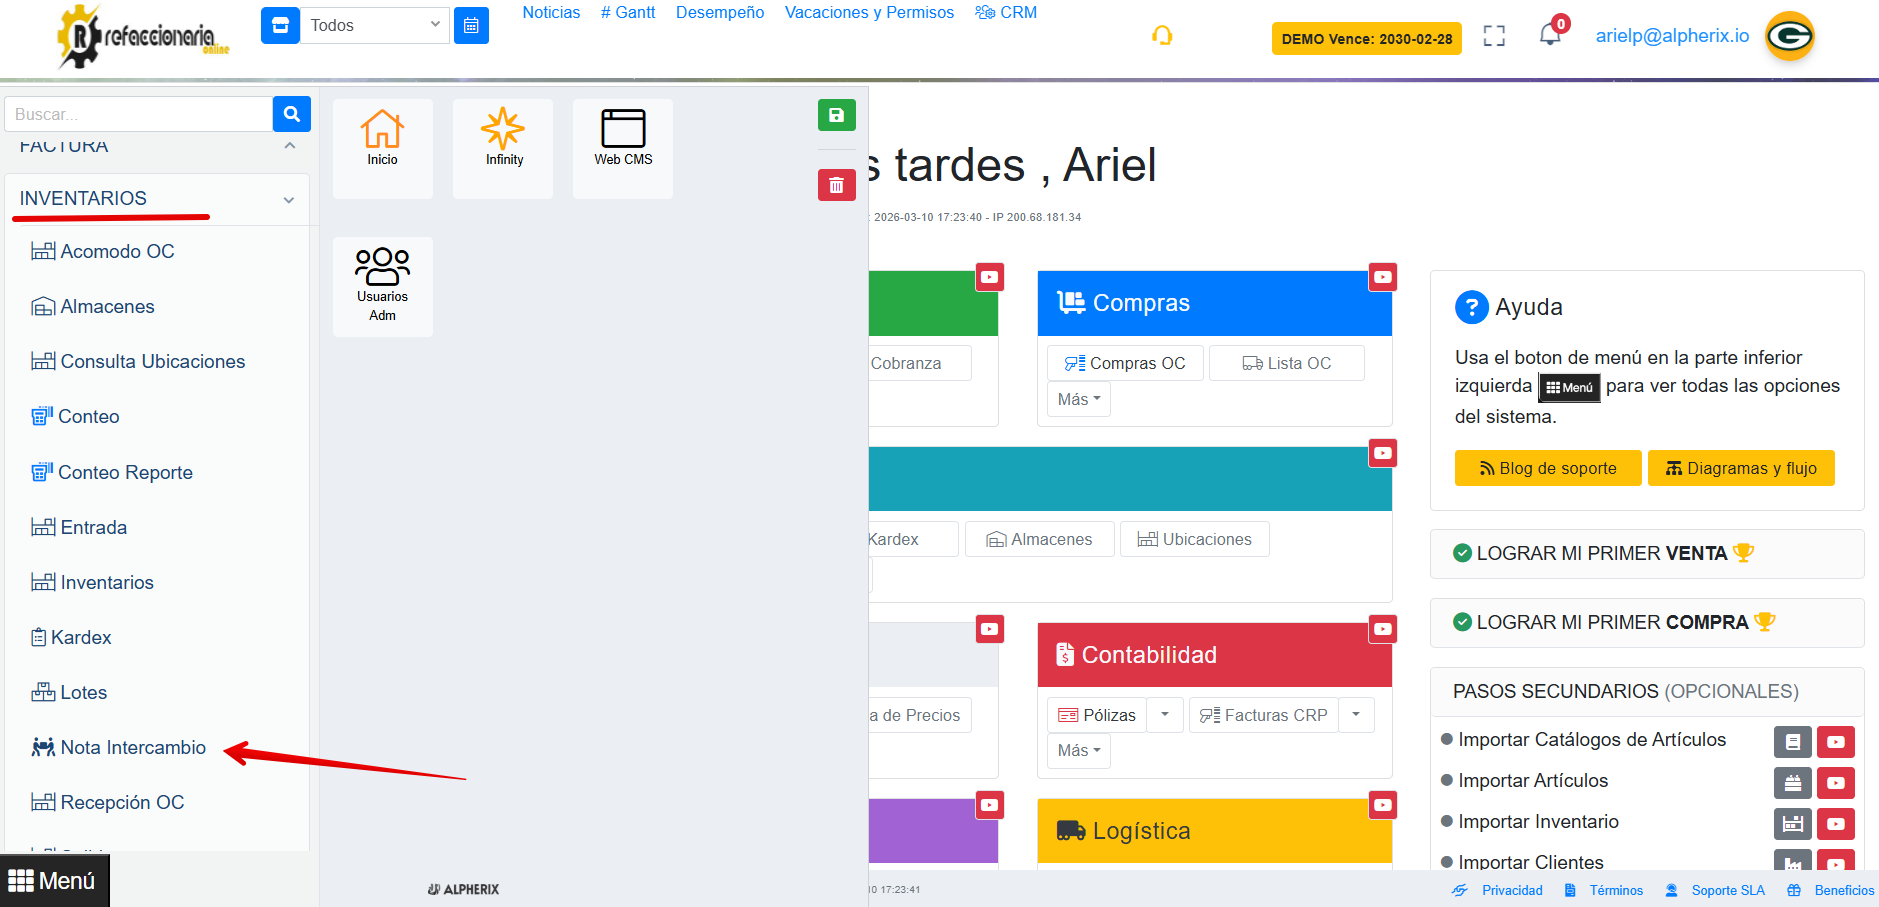Viewport: 1879px width, 907px height.
Task: Select Nota Intercambio in the sidebar
Action: 132,747
